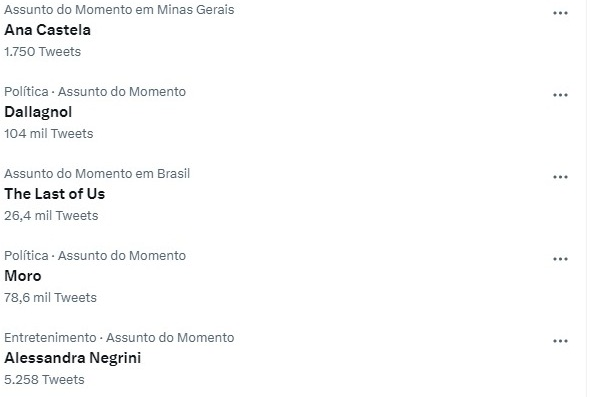
Task: Open the Moro trending topic
Action: [23, 276]
